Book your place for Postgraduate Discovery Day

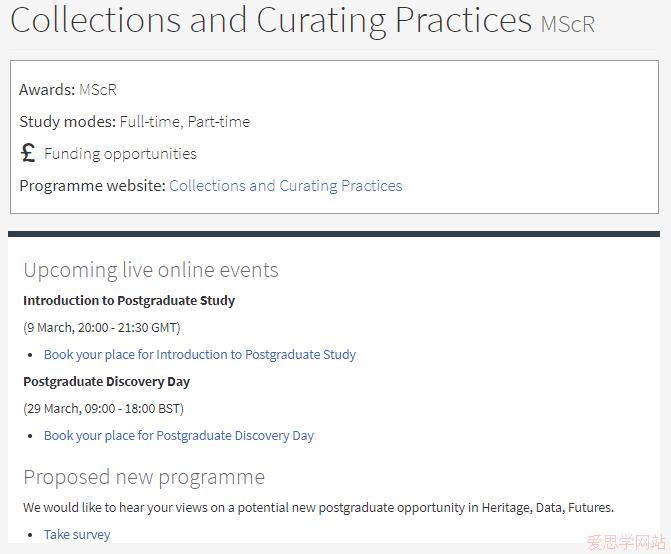[179, 435]
